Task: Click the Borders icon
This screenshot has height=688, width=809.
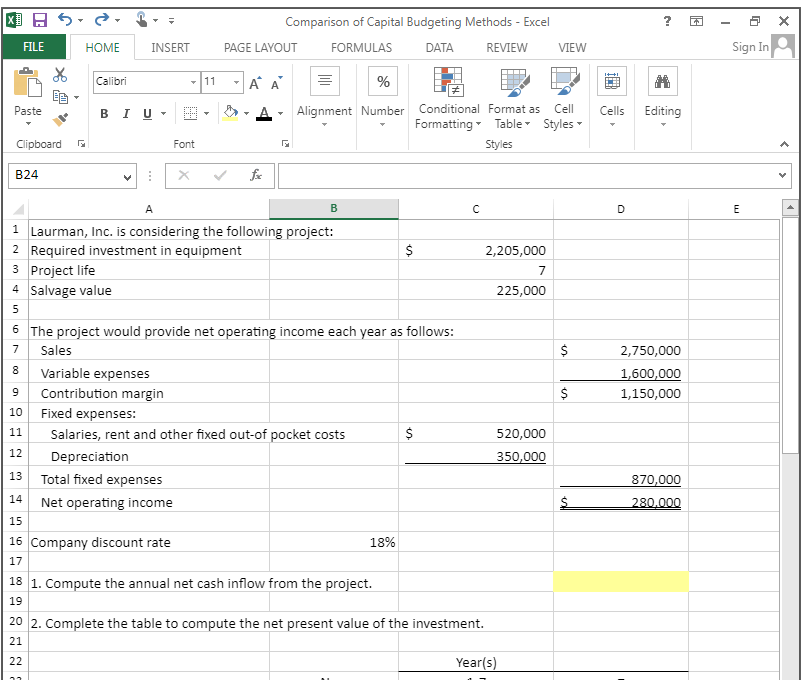Action: (x=190, y=114)
